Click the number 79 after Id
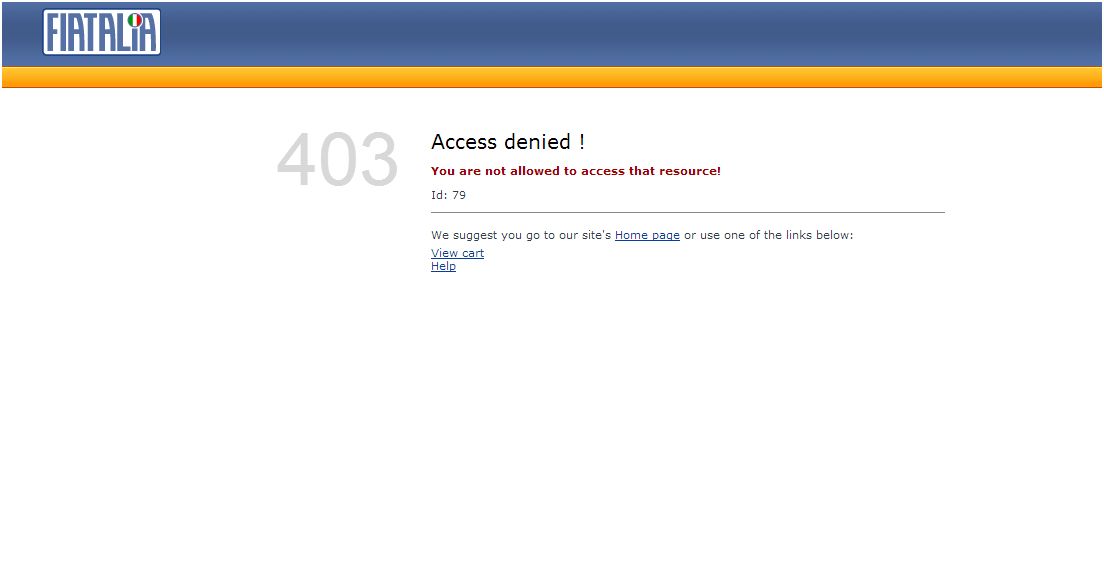The width and height of the screenshot is (1104, 572). tap(459, 195)
